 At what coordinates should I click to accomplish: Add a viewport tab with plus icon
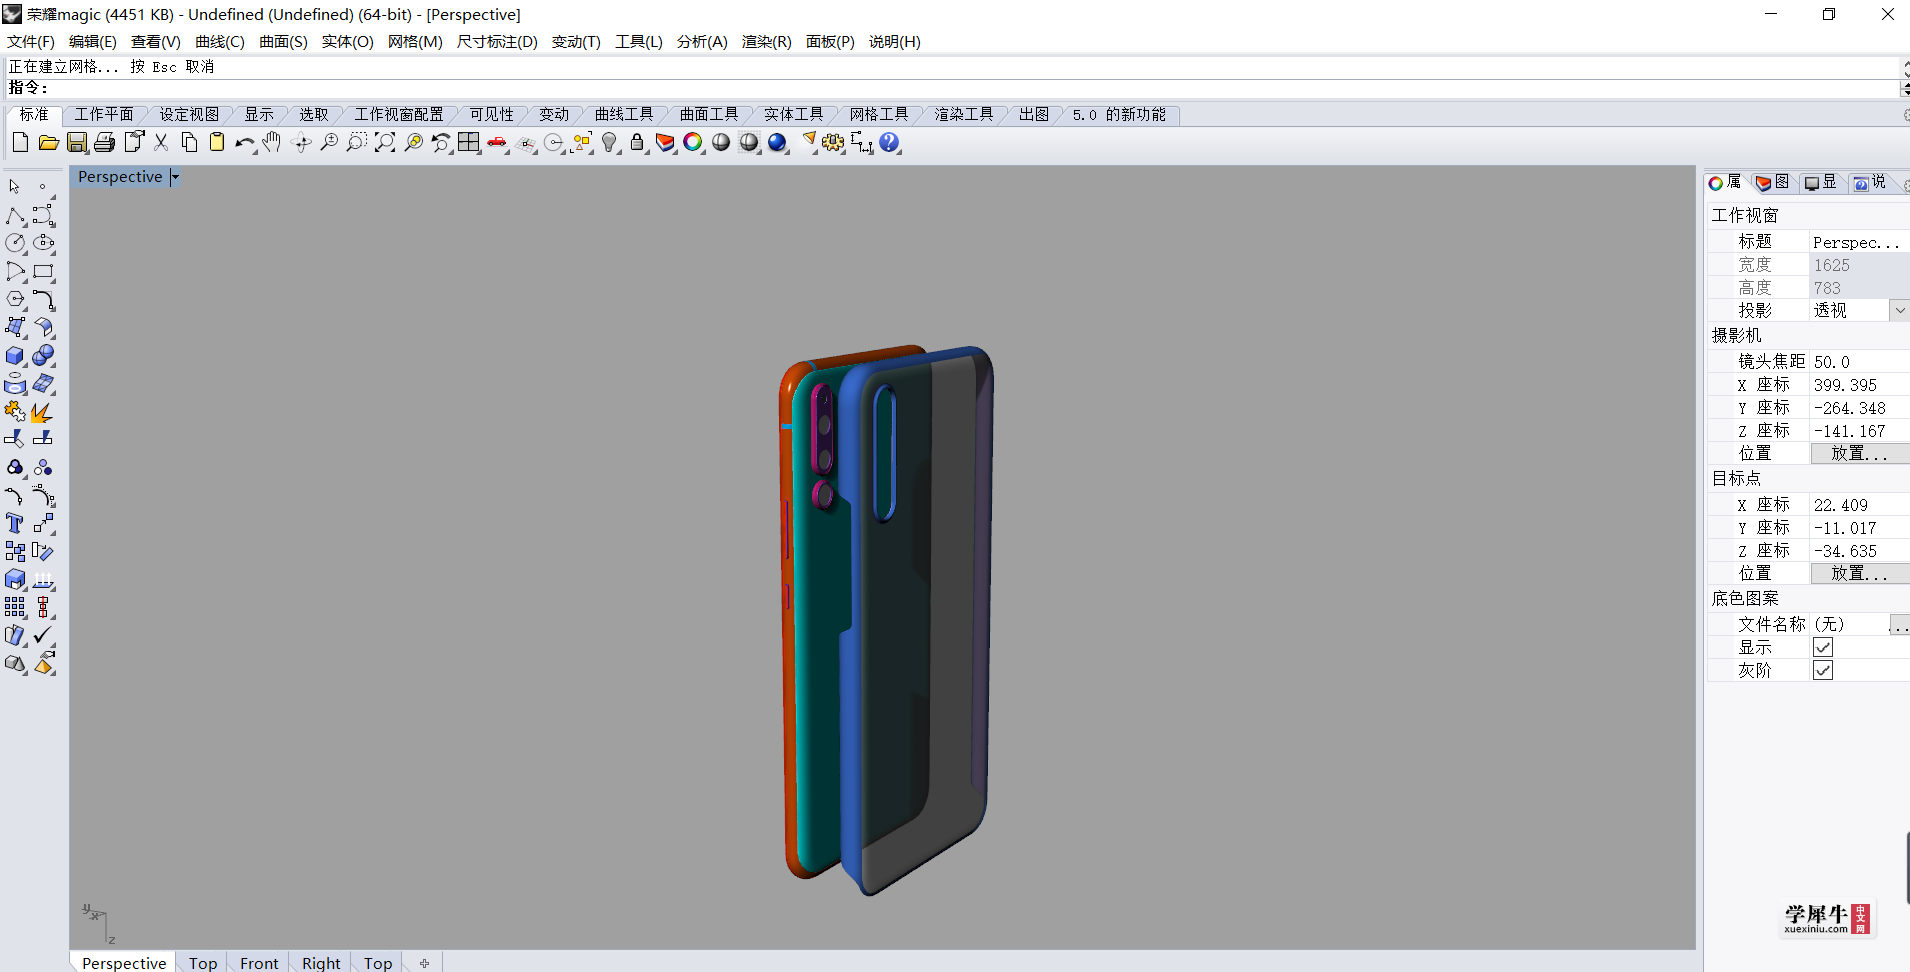424,963
